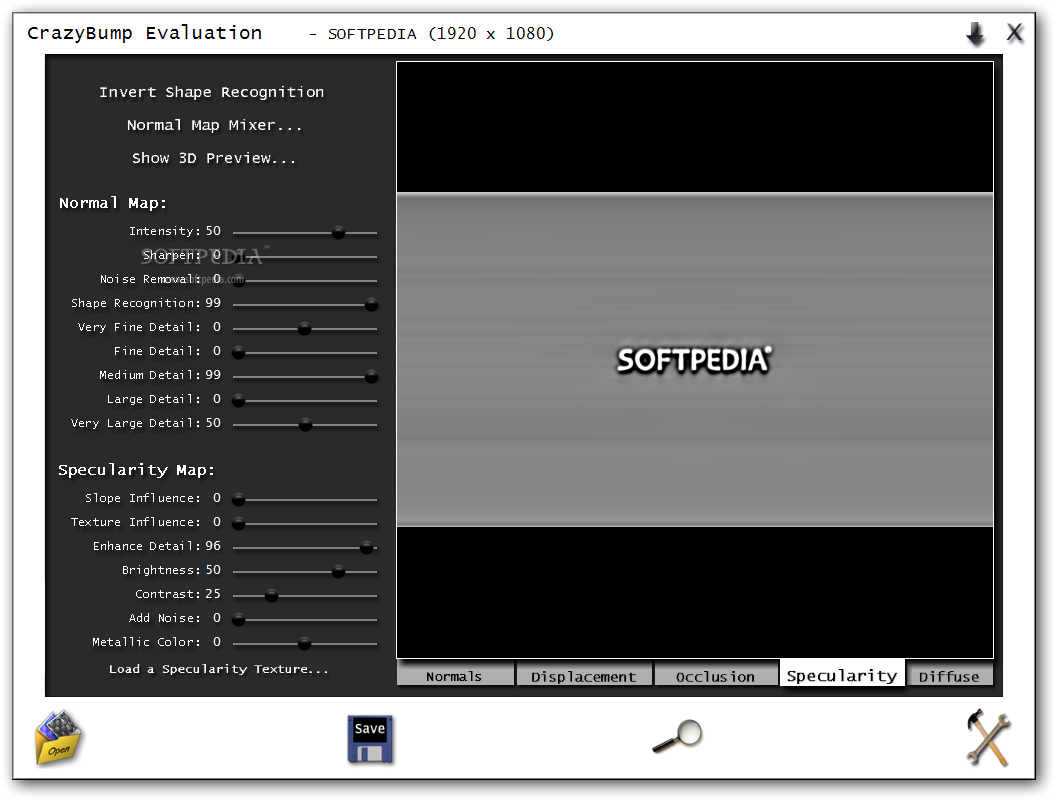Image resolution: width=1056 pixels, height=800 pixels.
Task: Click the Open folder icon
Action: [x=59, y=737]
